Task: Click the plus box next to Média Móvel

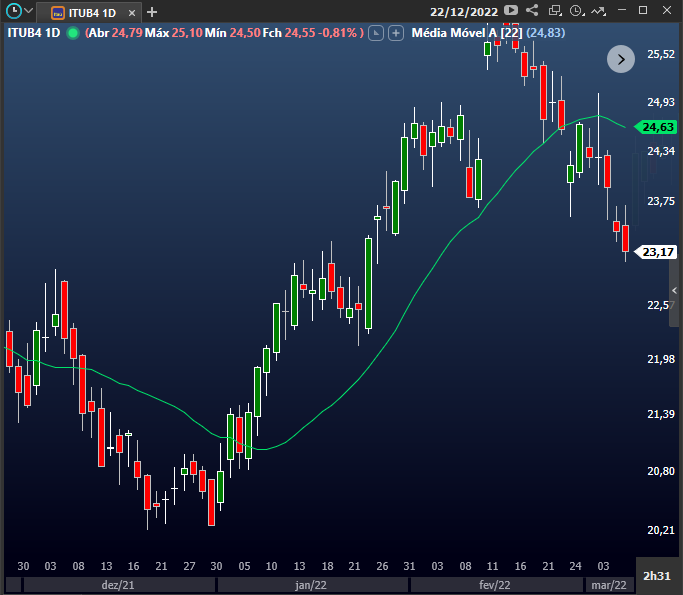Action: coord(396,33)
